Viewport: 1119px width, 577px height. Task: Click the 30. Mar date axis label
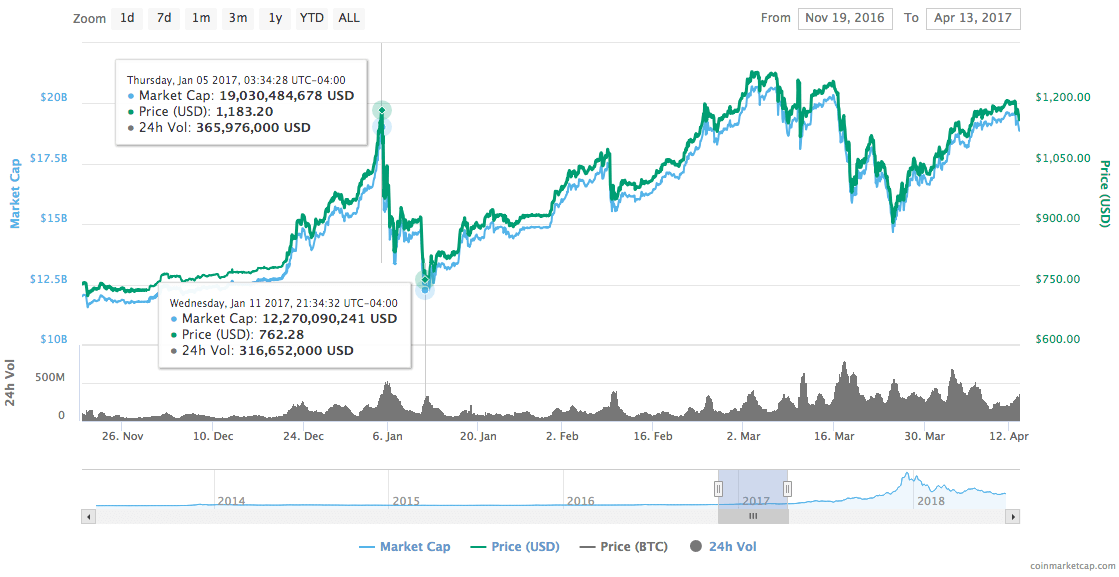924,436
